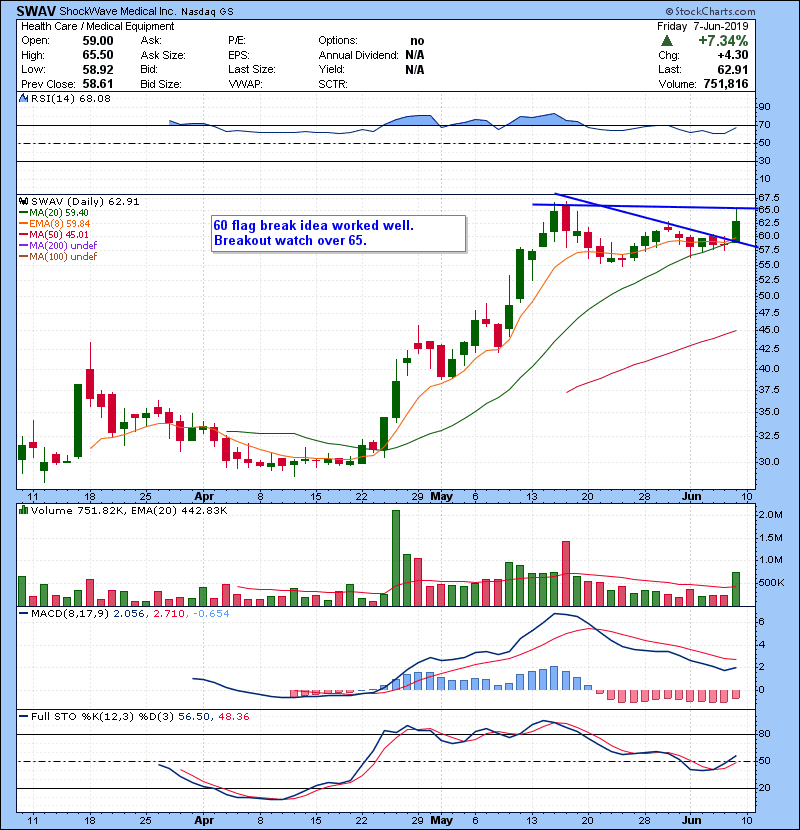Click the Chg value +4.30

tap(733, 55)
